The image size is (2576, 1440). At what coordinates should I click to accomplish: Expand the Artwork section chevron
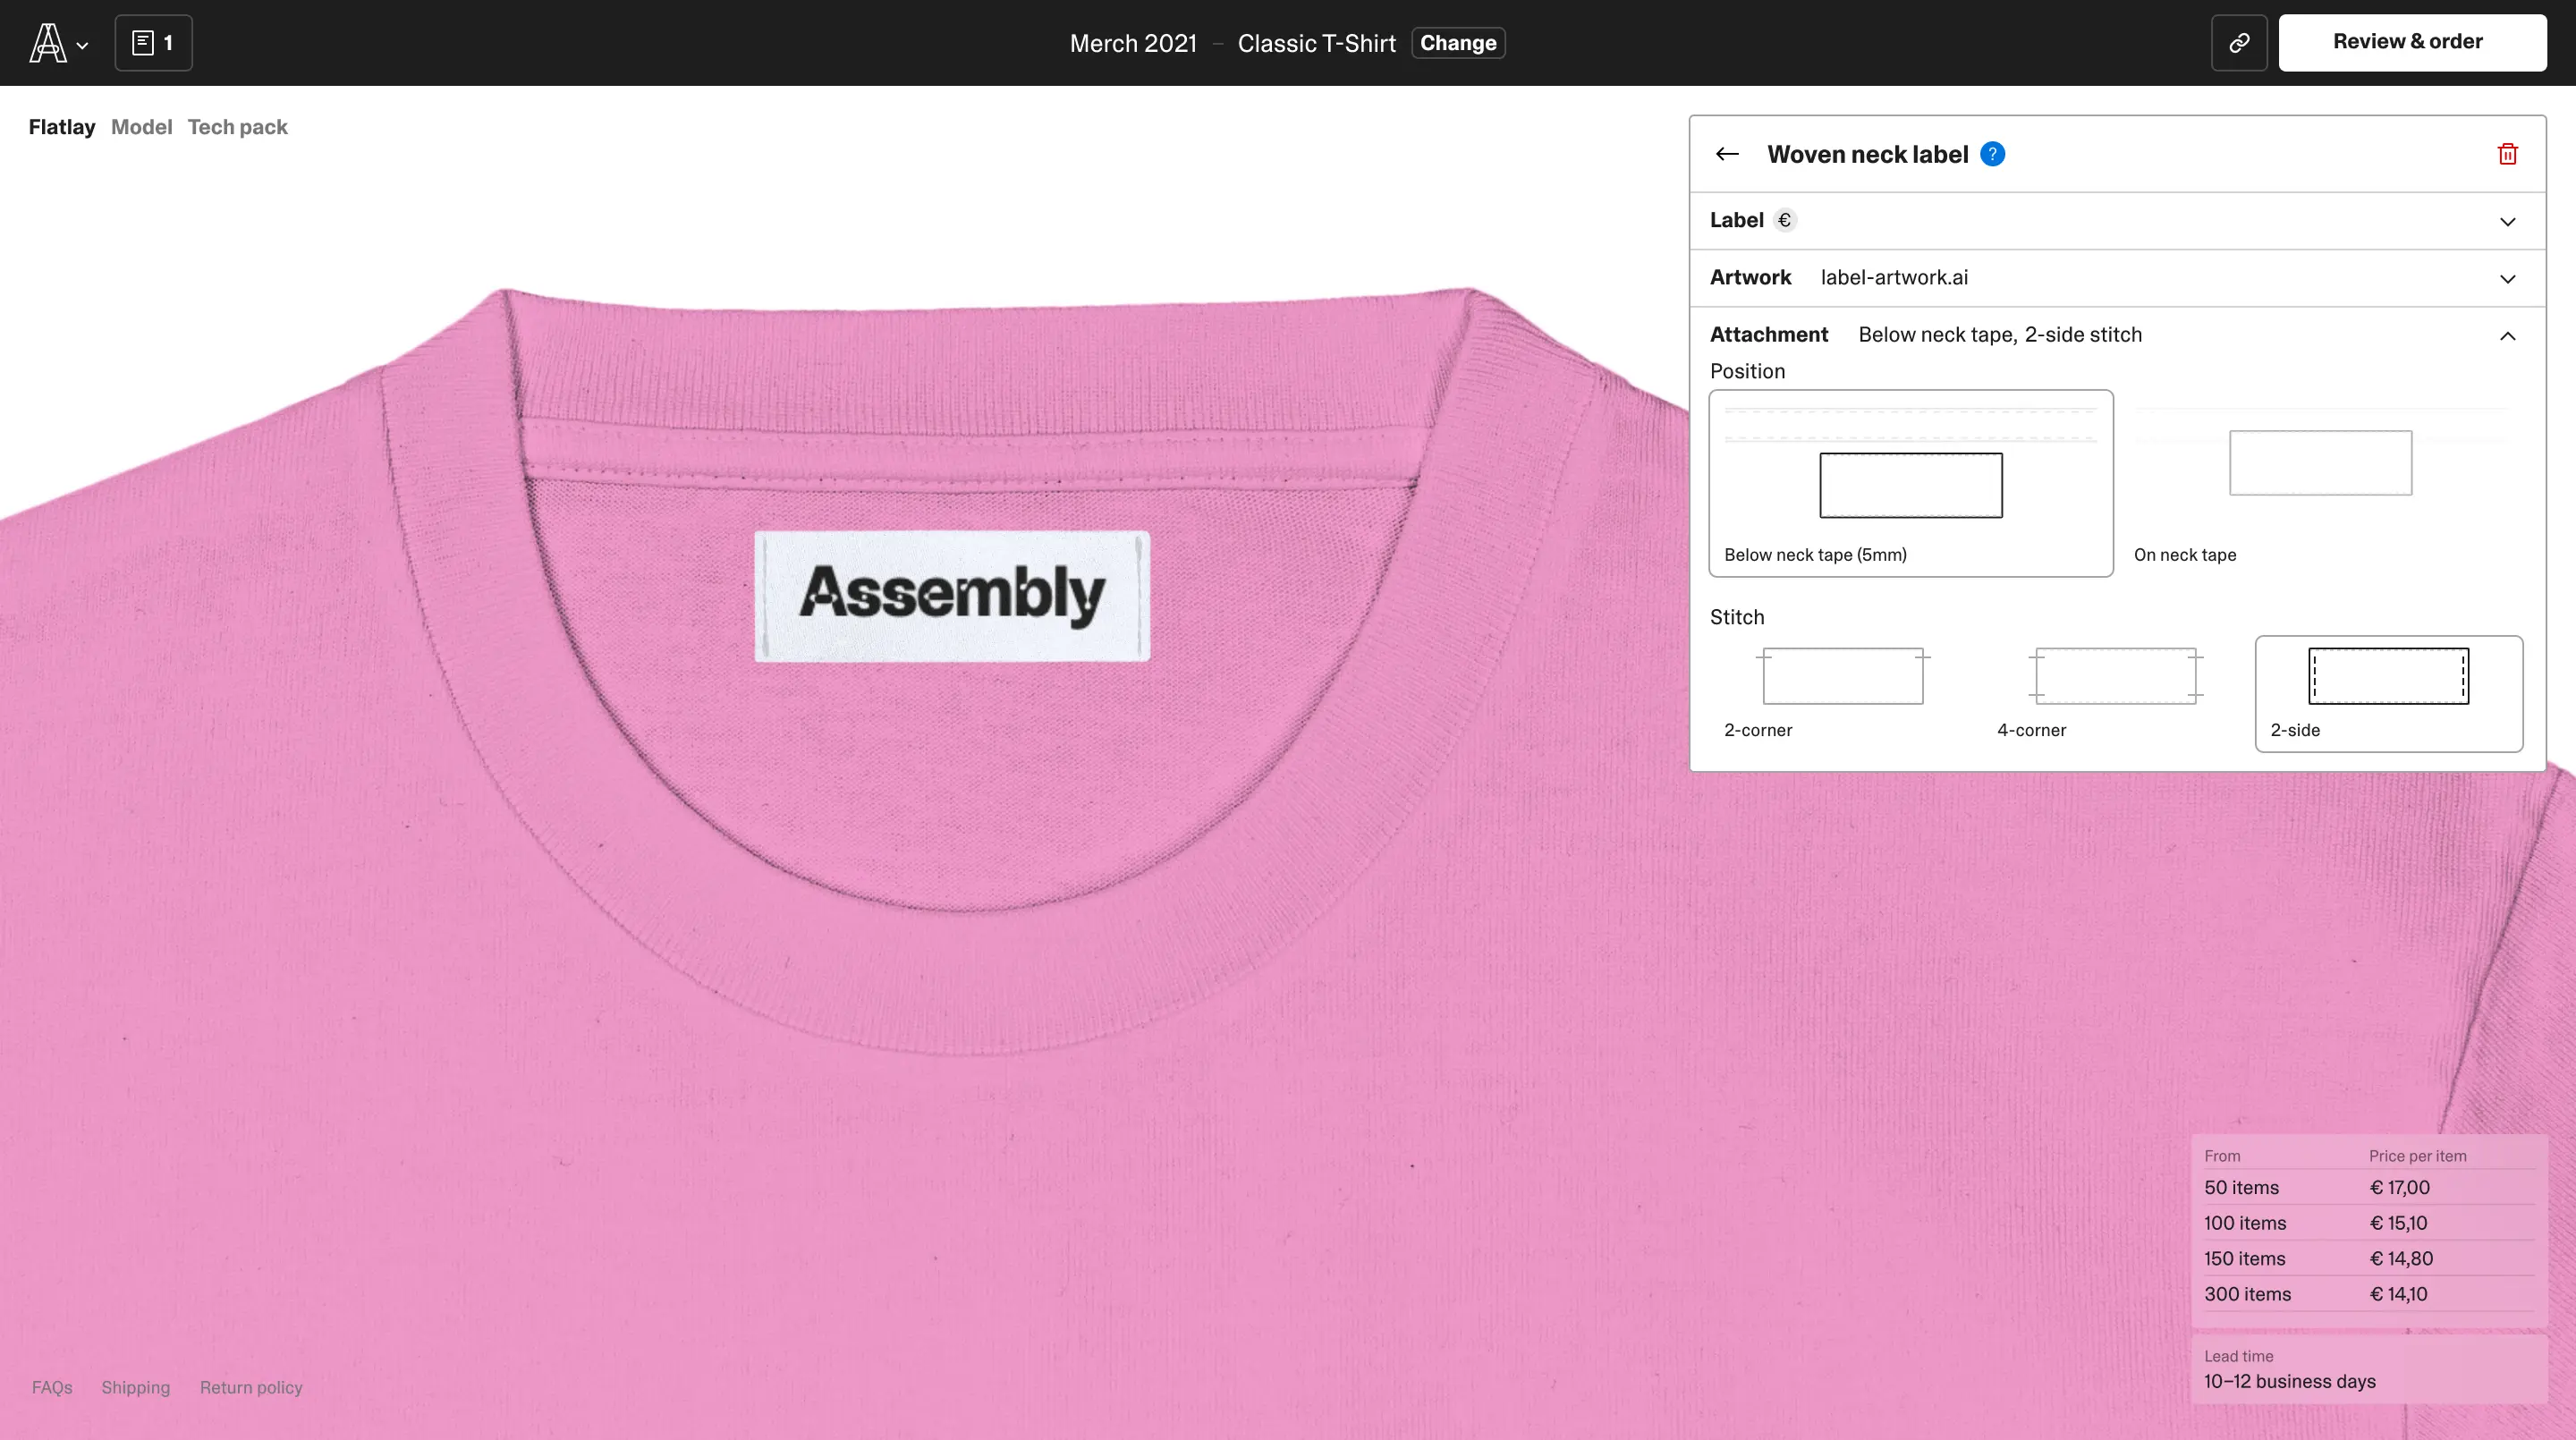point(2507,279)
